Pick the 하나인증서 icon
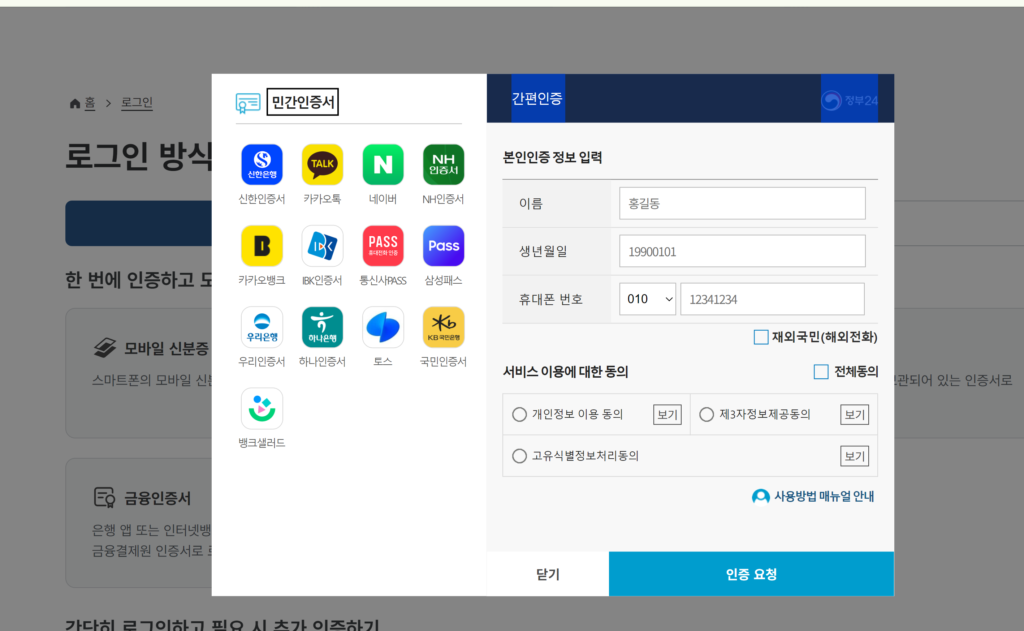The height and width of the screenshot is (631, 1024). pos(322,327)
